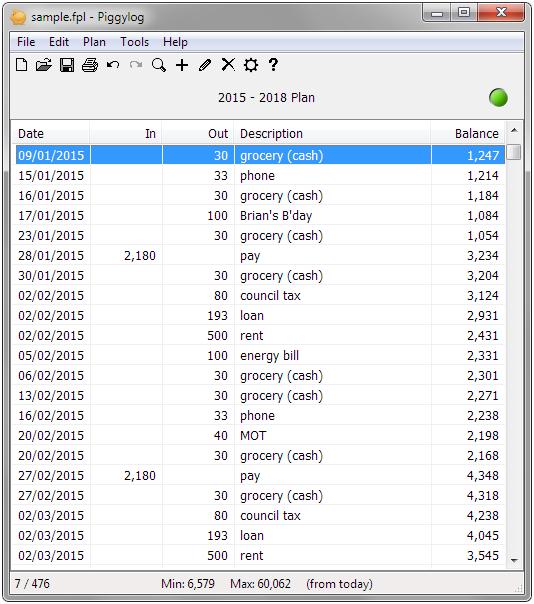534x604 pixels.
Task: Click the Description column header
Action: point(332,134)
